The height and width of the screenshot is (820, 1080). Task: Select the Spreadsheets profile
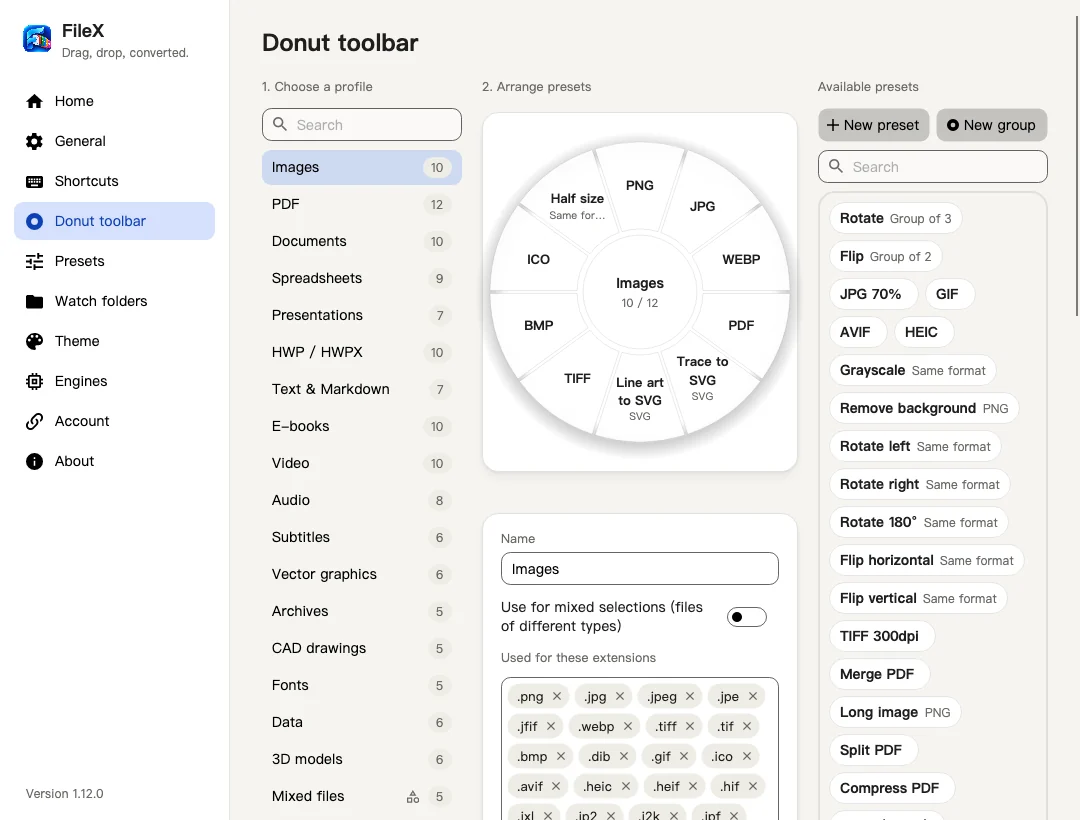(362, 278)
